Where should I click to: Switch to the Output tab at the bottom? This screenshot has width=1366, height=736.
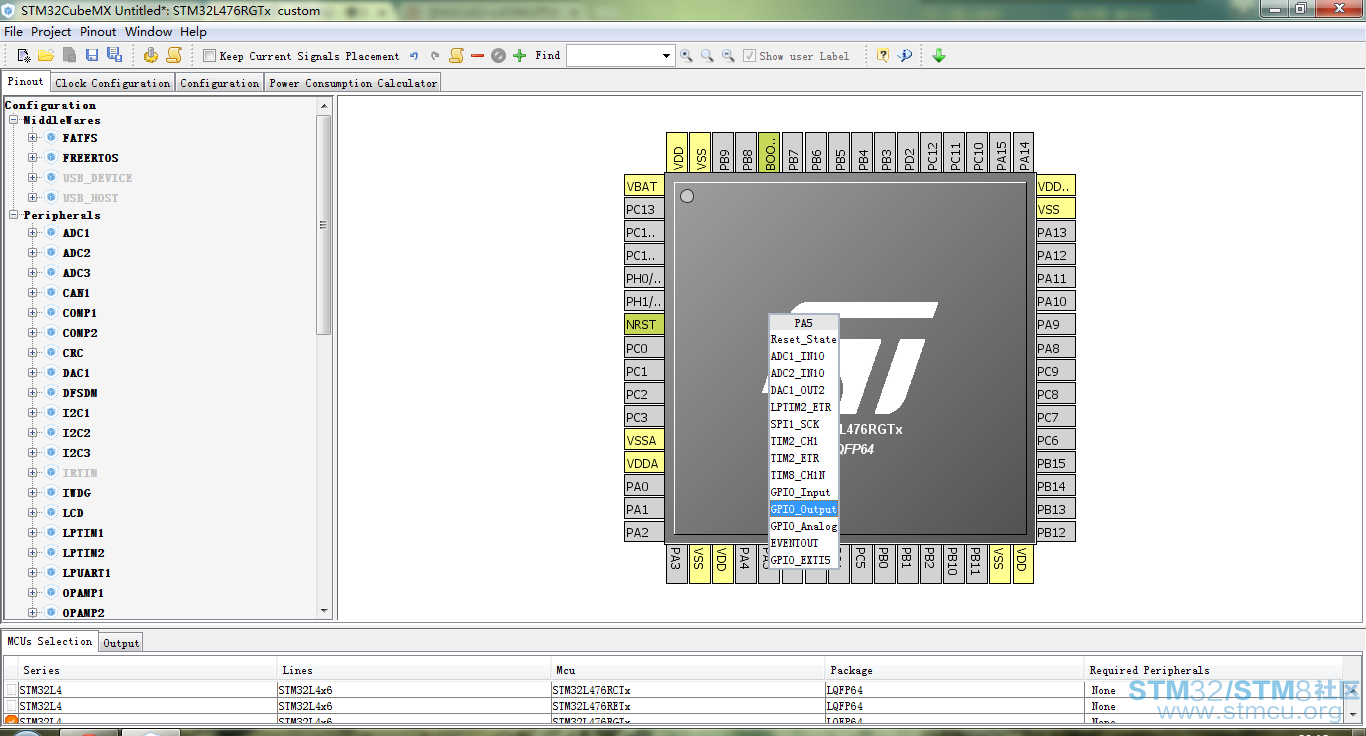[x=121, y=643]
